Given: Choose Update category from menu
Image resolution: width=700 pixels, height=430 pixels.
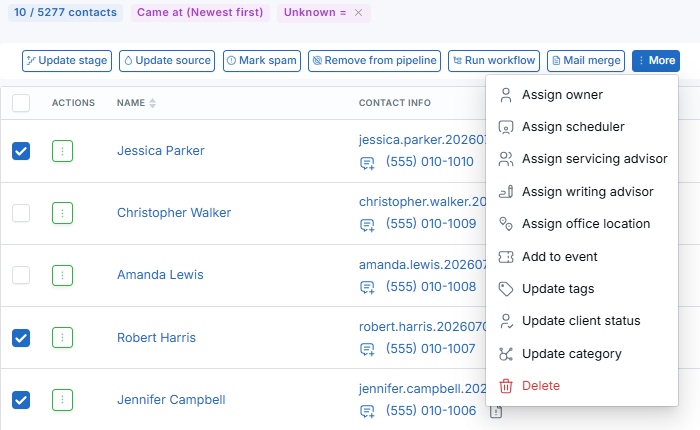Looking at the screenshot, I should coord(582,354).
